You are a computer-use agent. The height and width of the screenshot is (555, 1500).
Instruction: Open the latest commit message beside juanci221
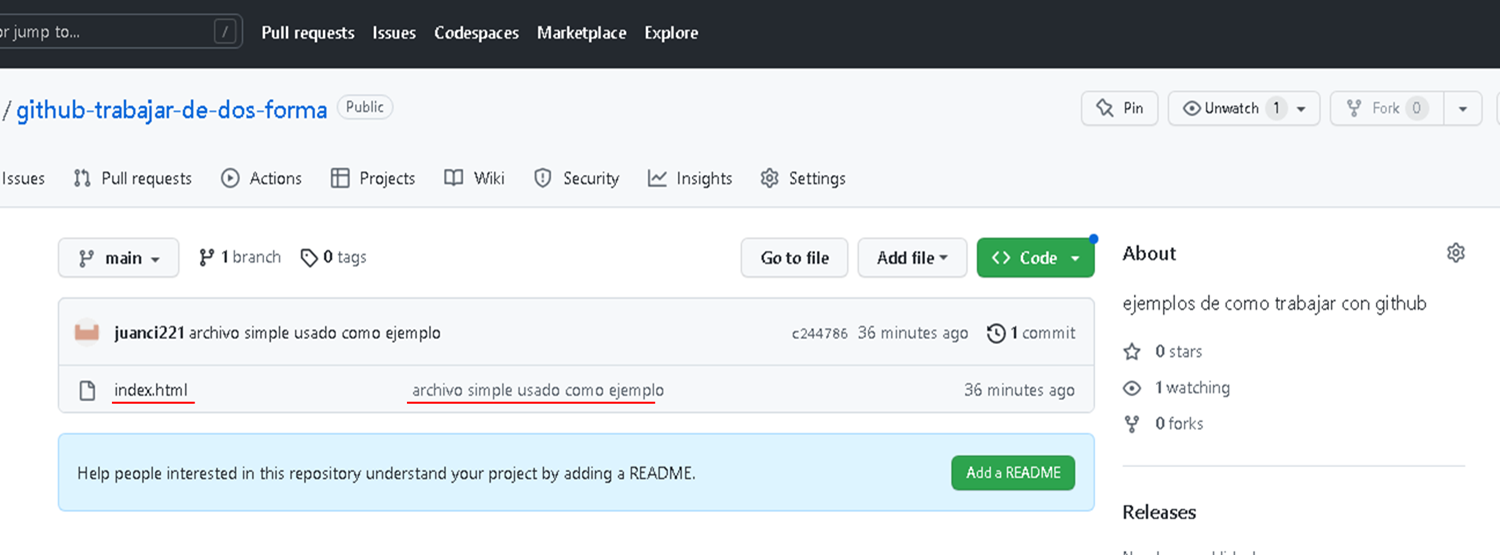314,333
